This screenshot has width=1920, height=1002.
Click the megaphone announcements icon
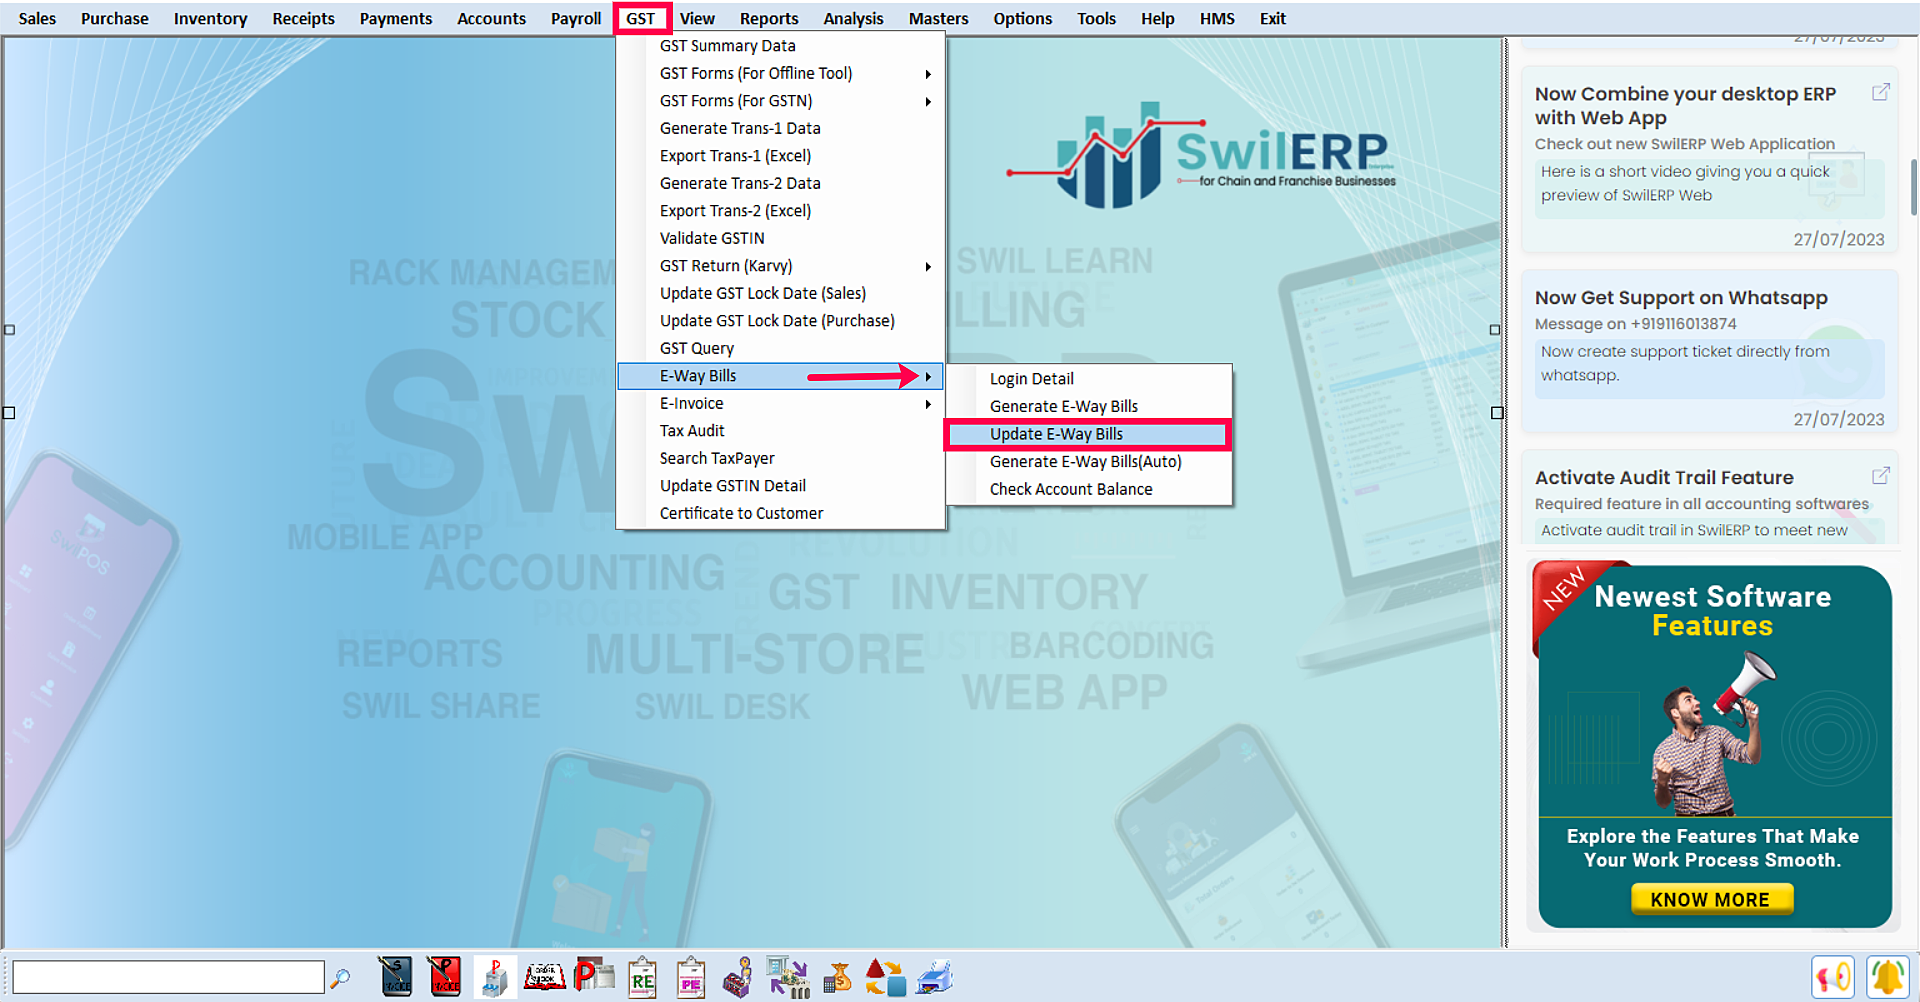(x=1833, y=977)
